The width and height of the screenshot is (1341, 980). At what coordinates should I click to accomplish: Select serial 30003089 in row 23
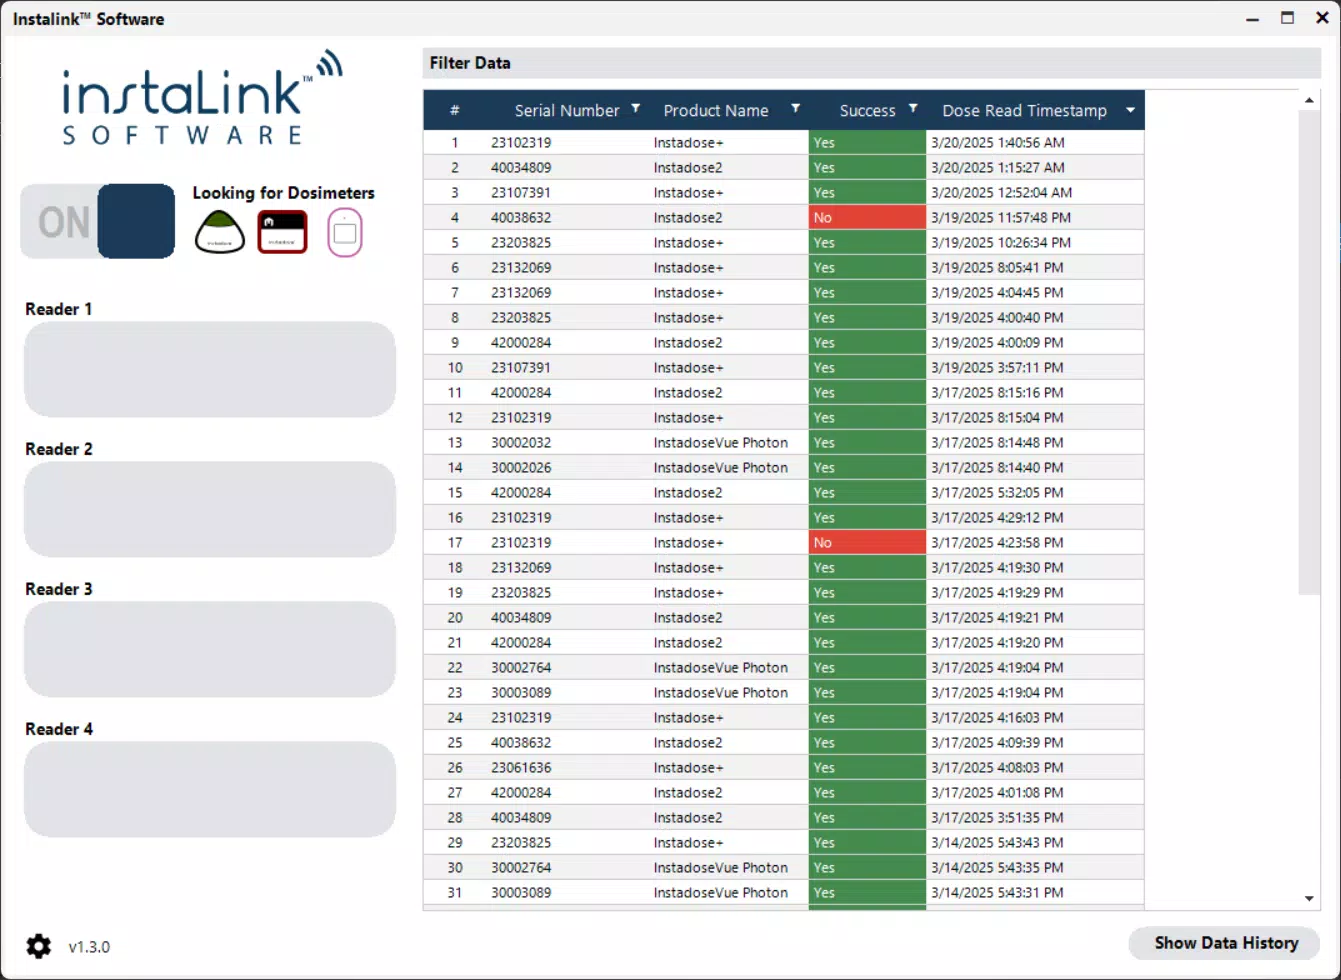point(521,692)
